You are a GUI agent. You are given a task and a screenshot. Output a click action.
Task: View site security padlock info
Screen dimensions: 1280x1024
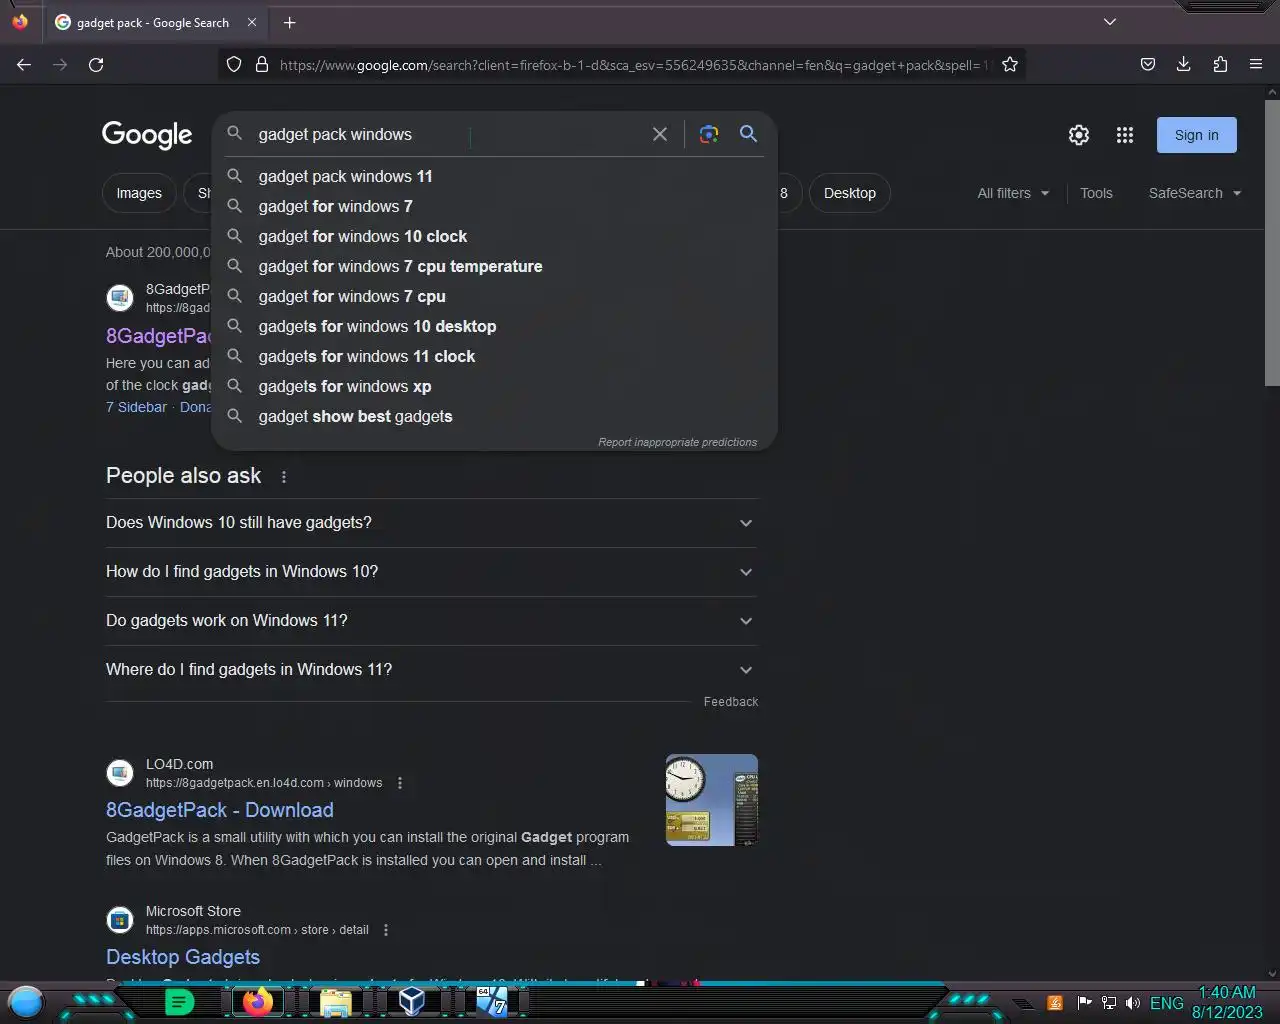262,64
